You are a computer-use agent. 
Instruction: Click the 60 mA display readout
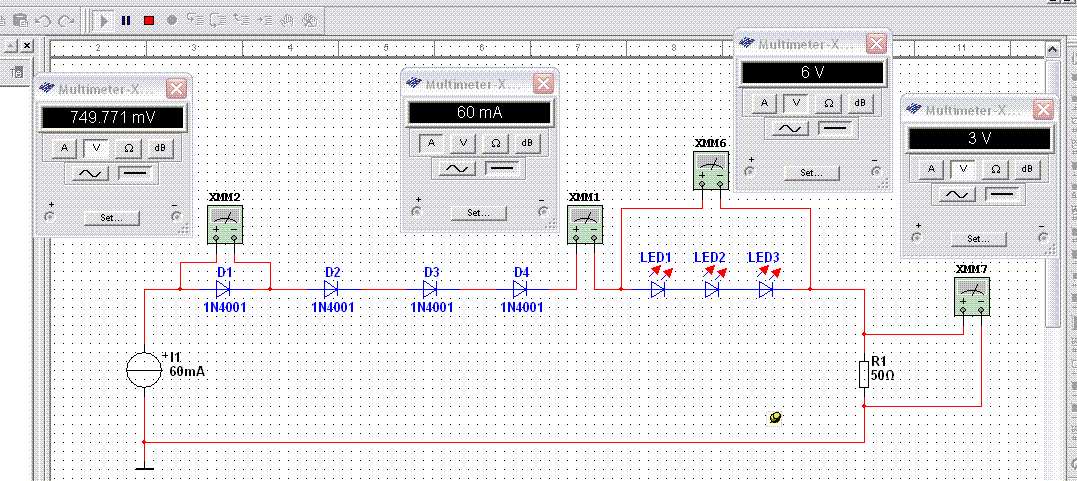[x=479, y=113]
